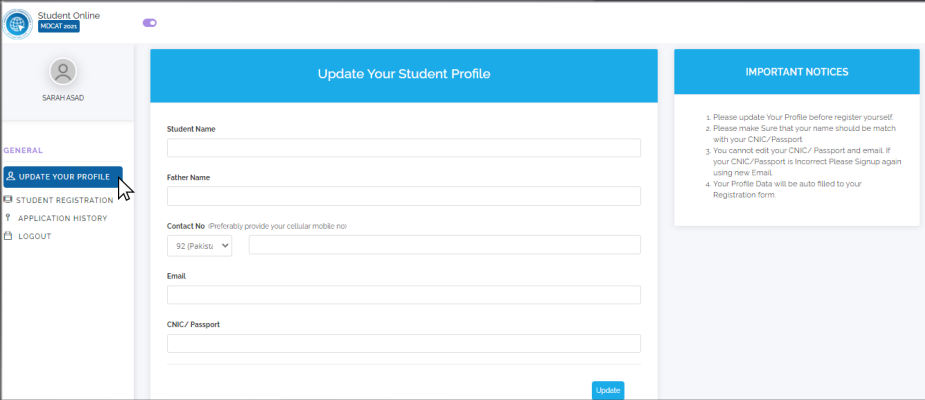925x400 pixels.
Task: Click the Email input field
Action: [x=404, y=295]
